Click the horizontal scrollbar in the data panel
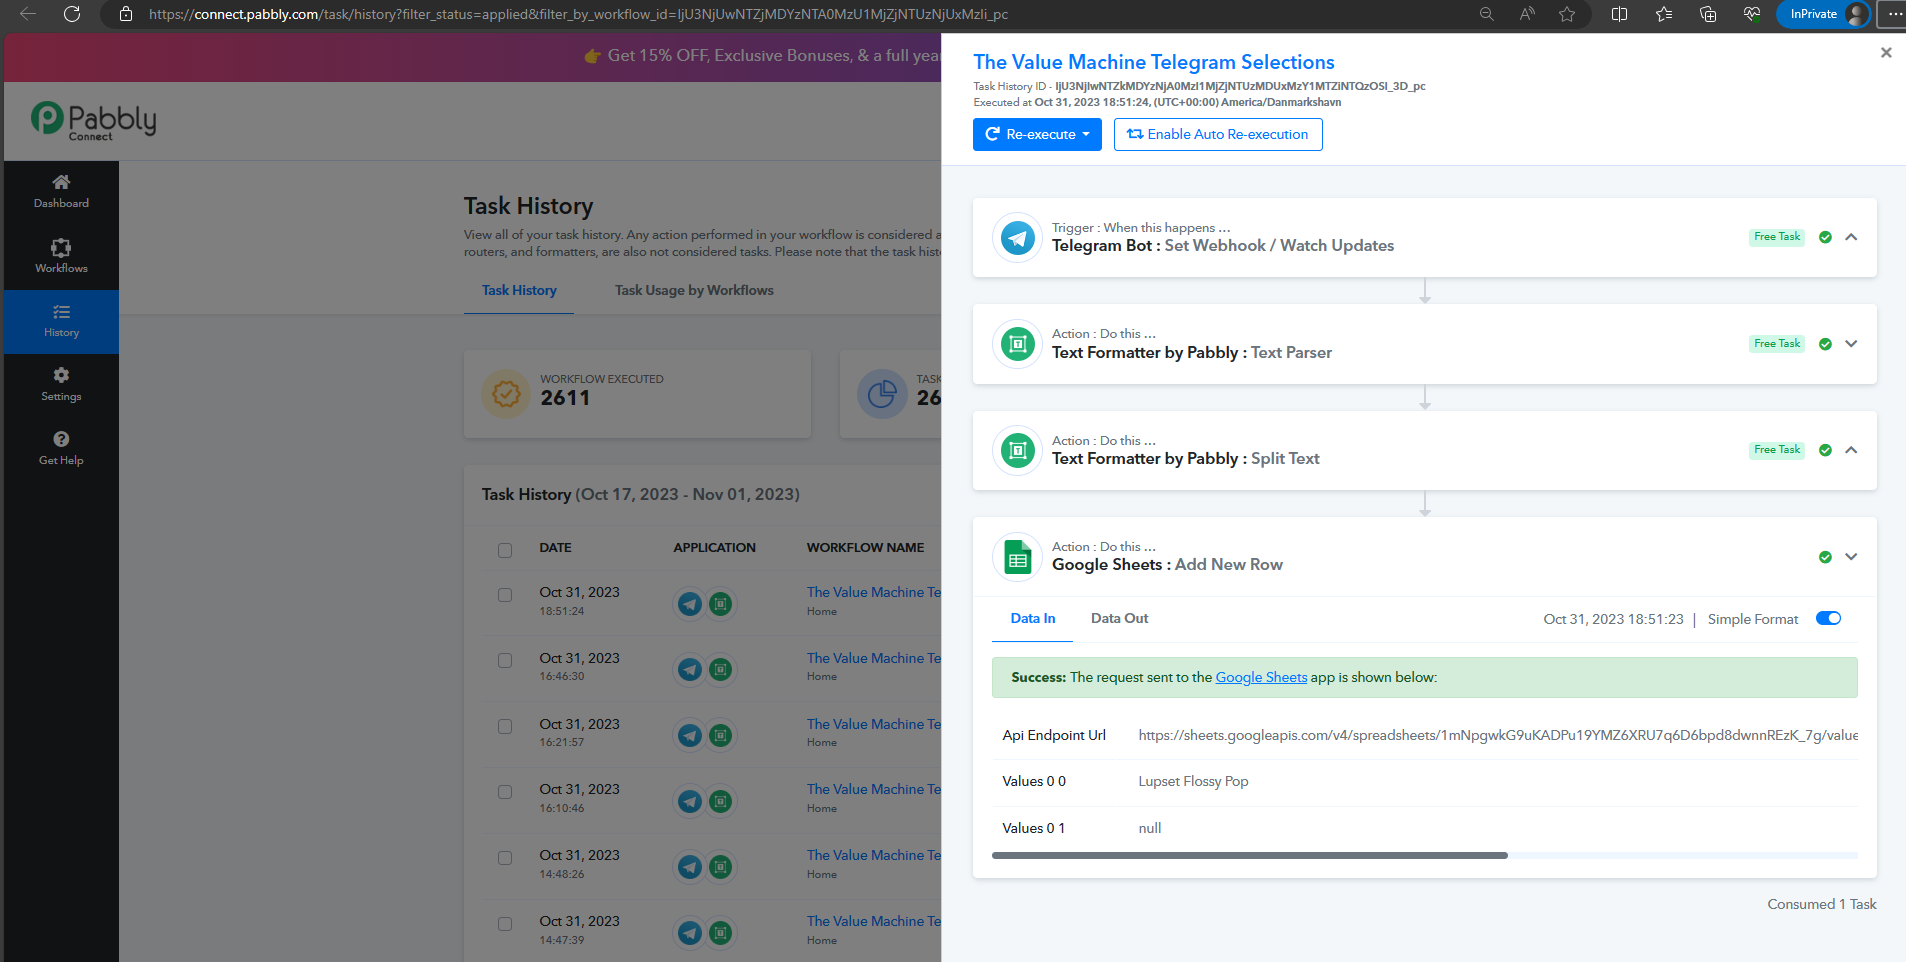Screen dimensions: 1906x962 point(1250,856)
